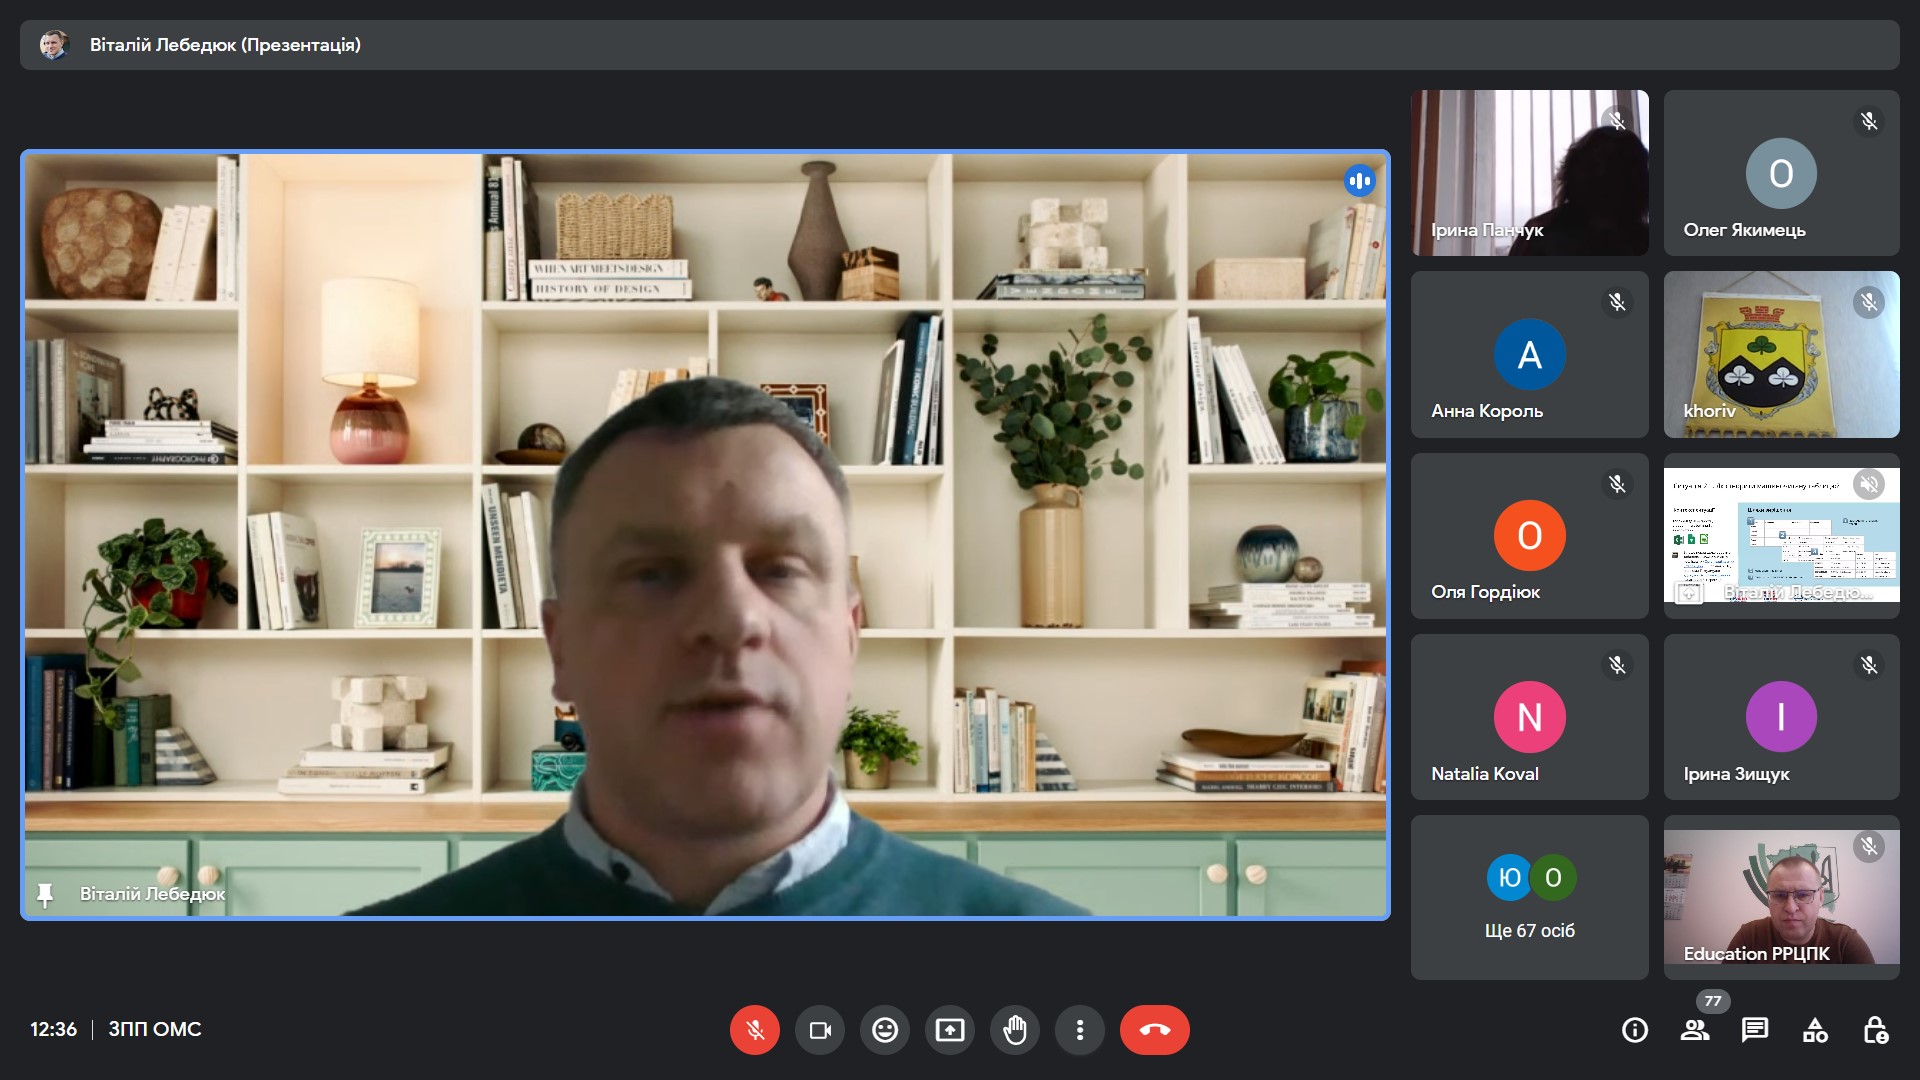Open meeting details info icon

(1634, 1030)
